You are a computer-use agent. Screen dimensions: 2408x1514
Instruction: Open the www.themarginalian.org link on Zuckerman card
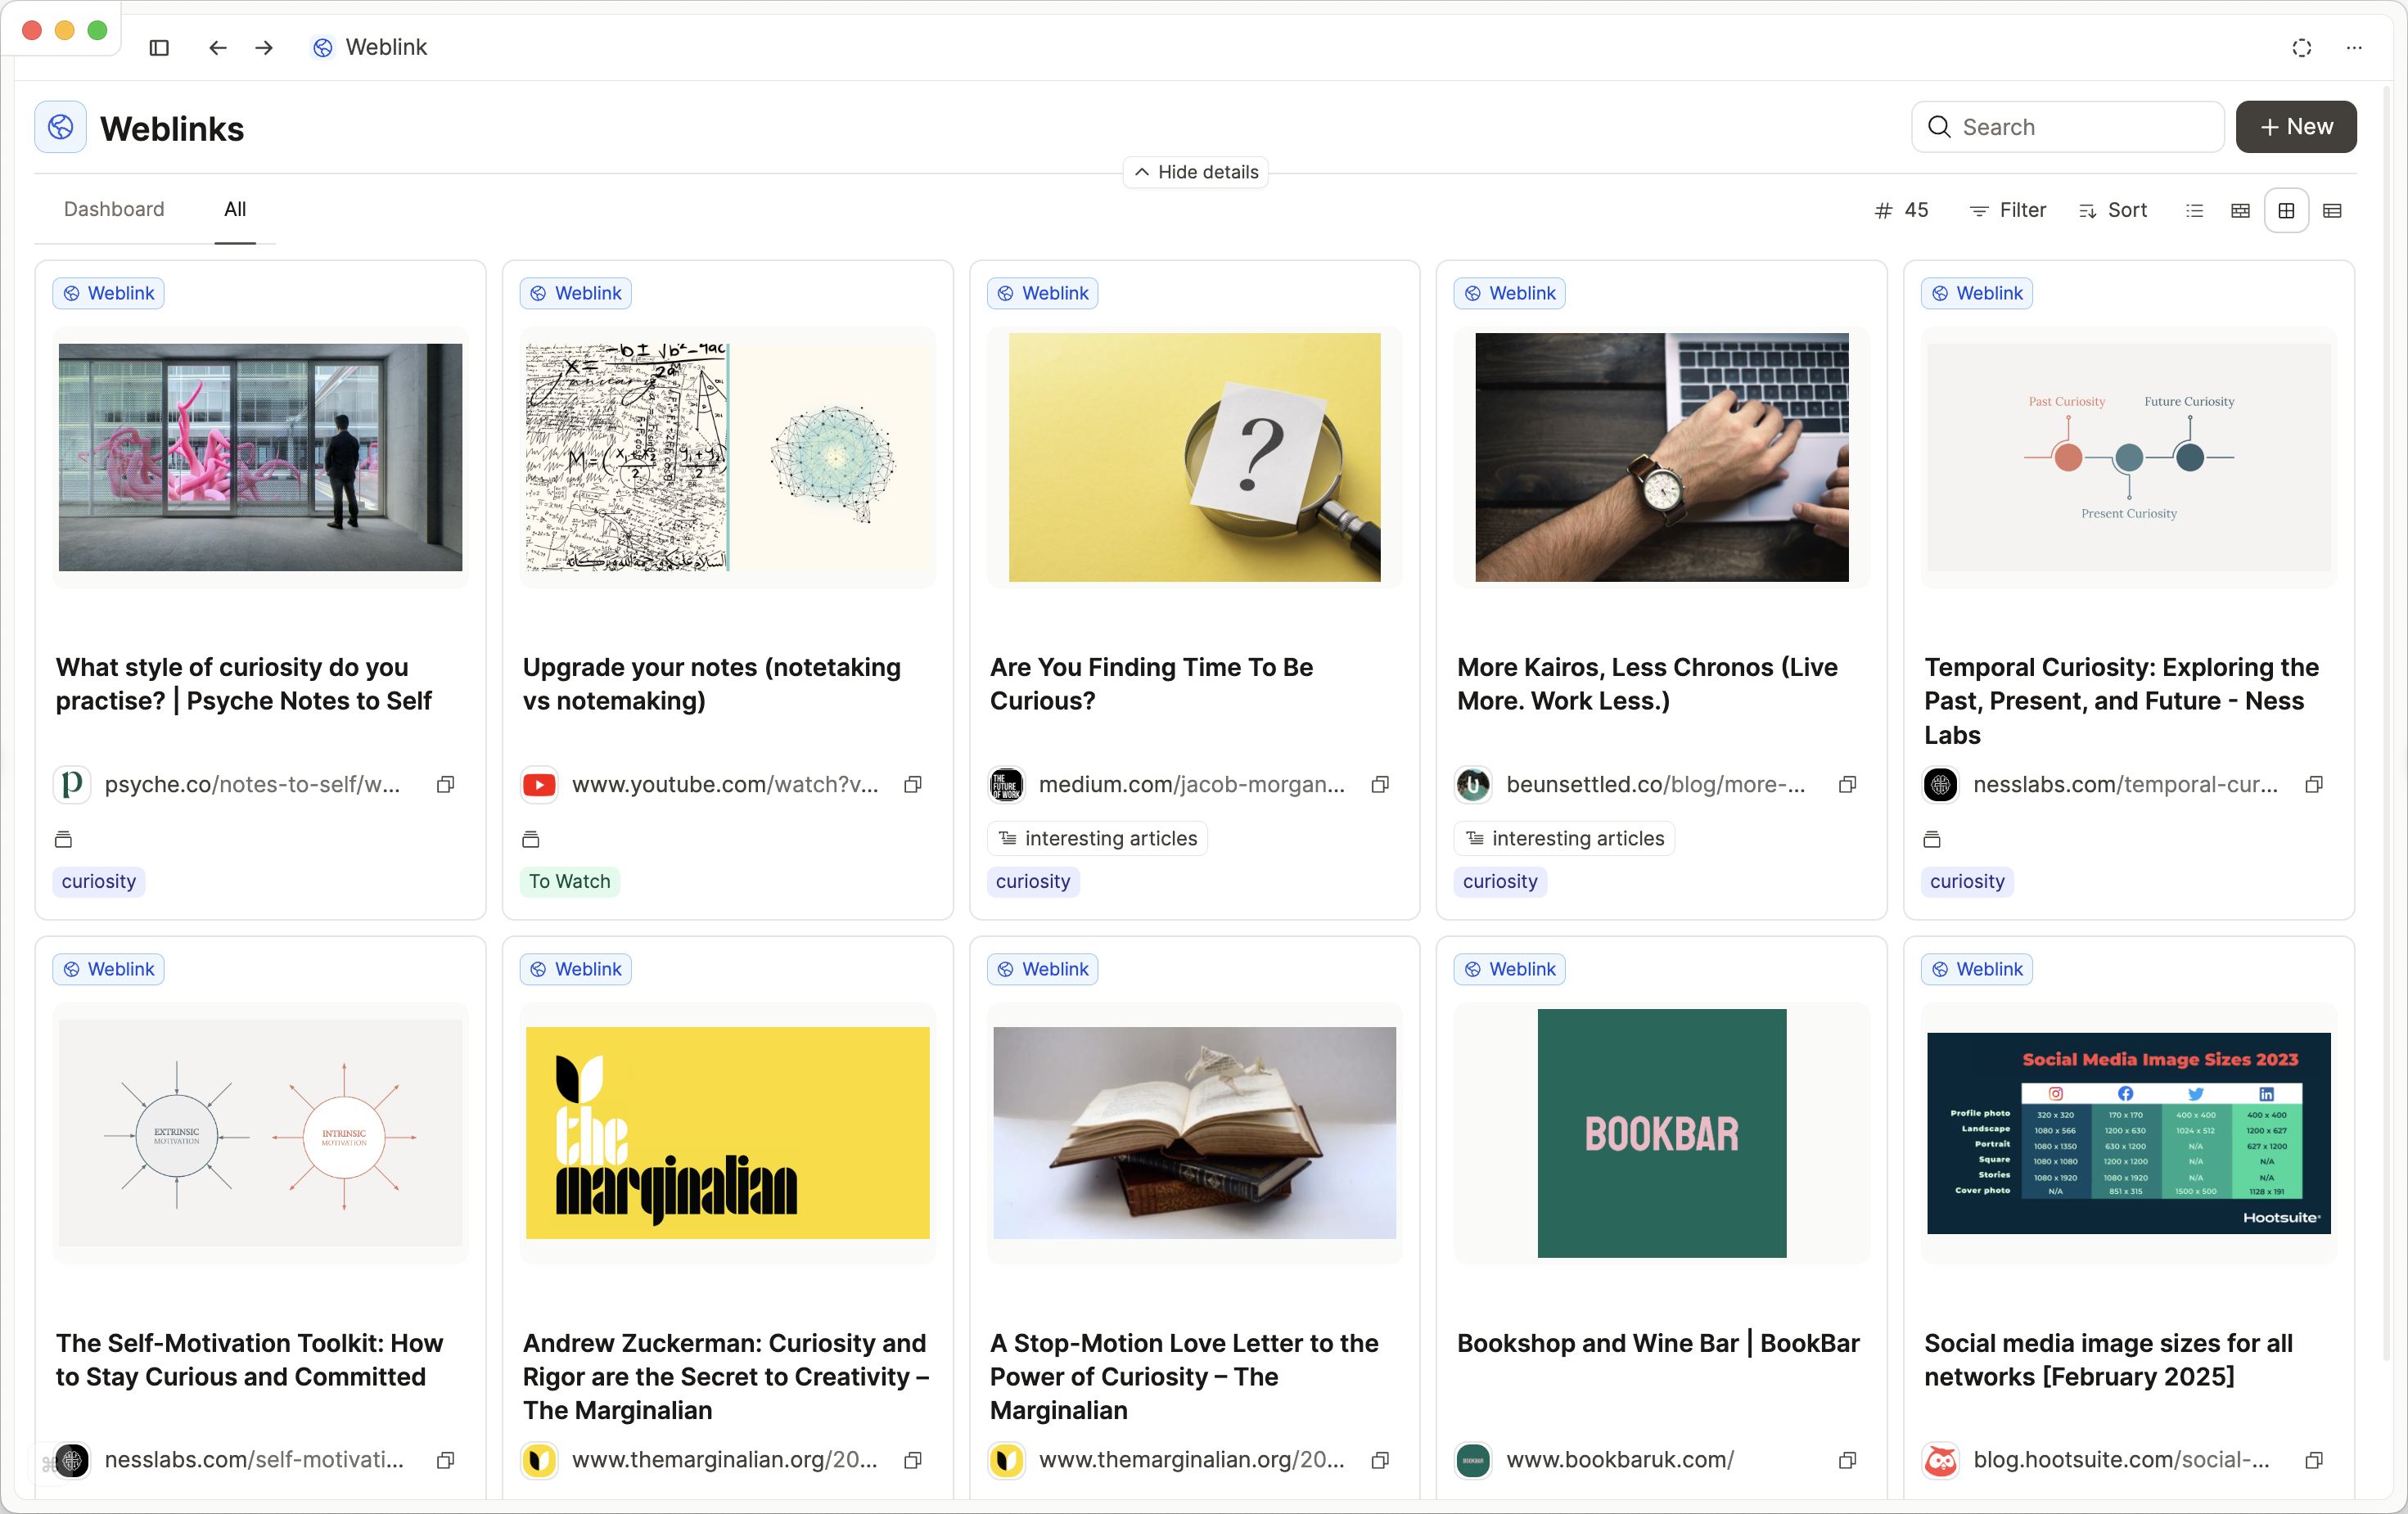point(725,1460)
